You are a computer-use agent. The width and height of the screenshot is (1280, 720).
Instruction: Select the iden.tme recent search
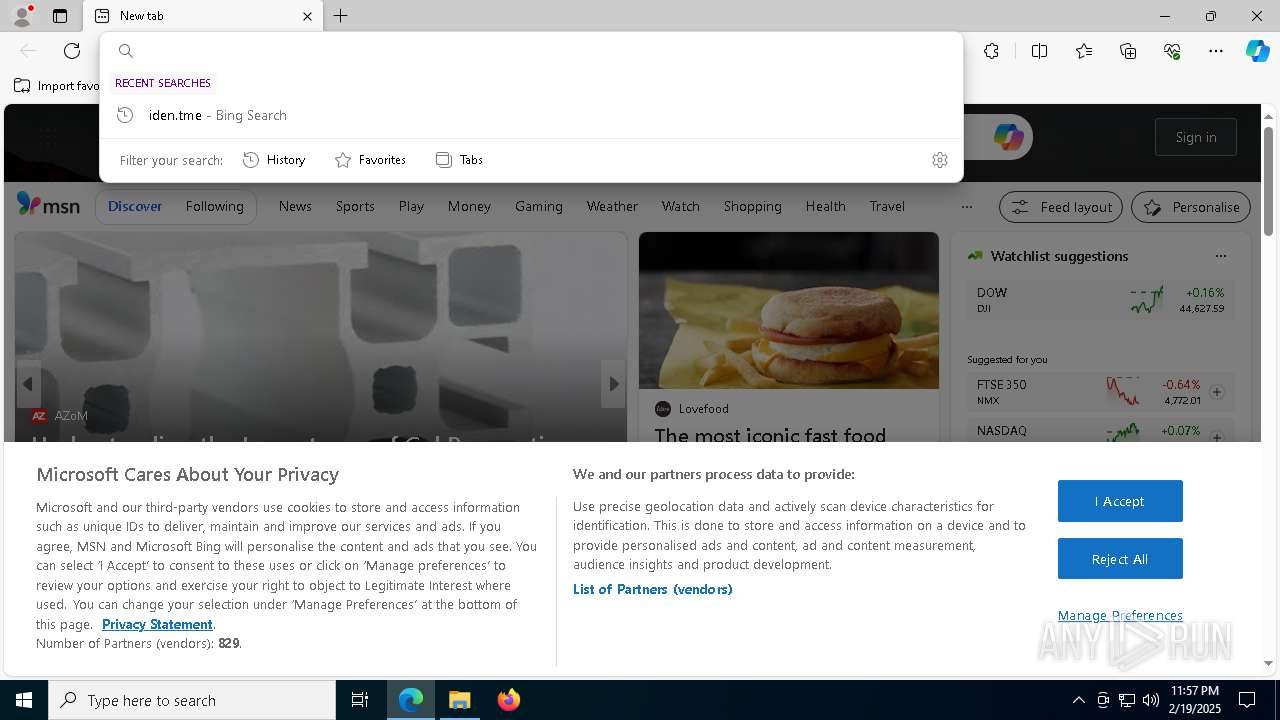(x=531, y=115)
